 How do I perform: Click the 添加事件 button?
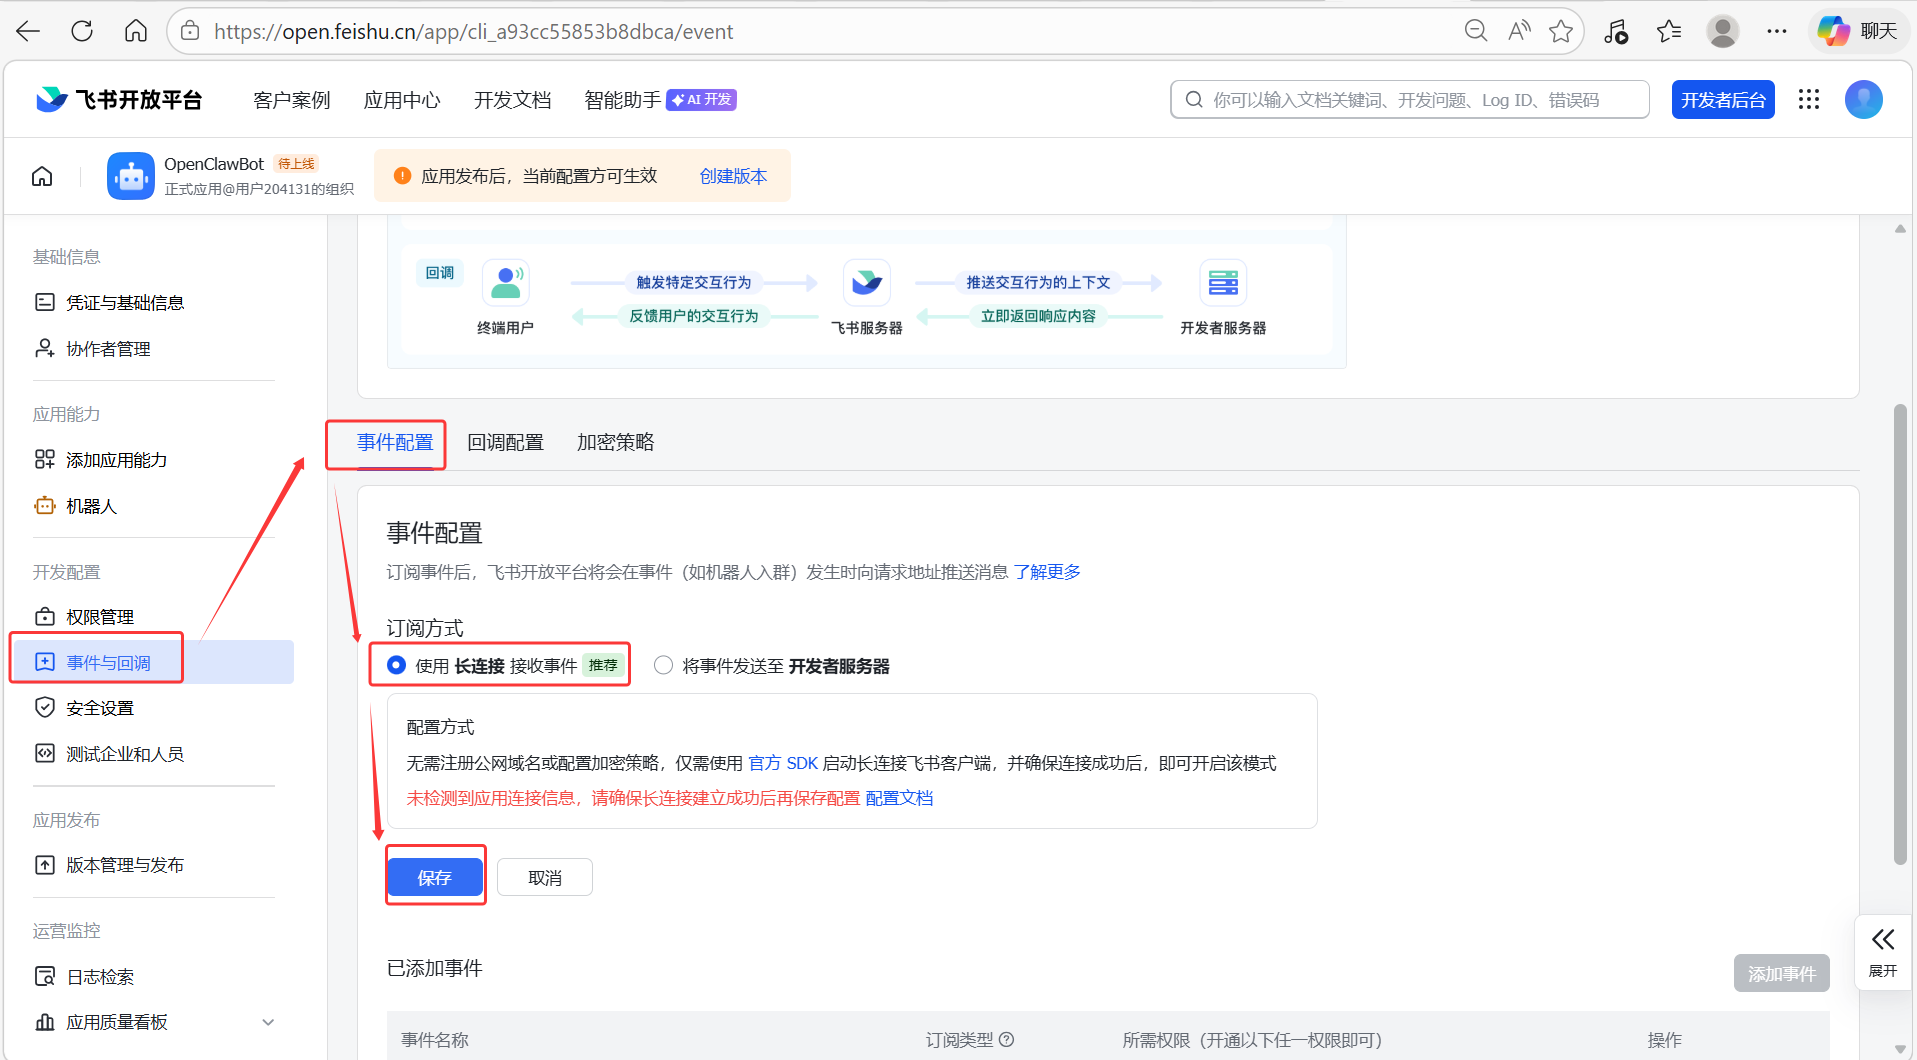coord(1781,973)
